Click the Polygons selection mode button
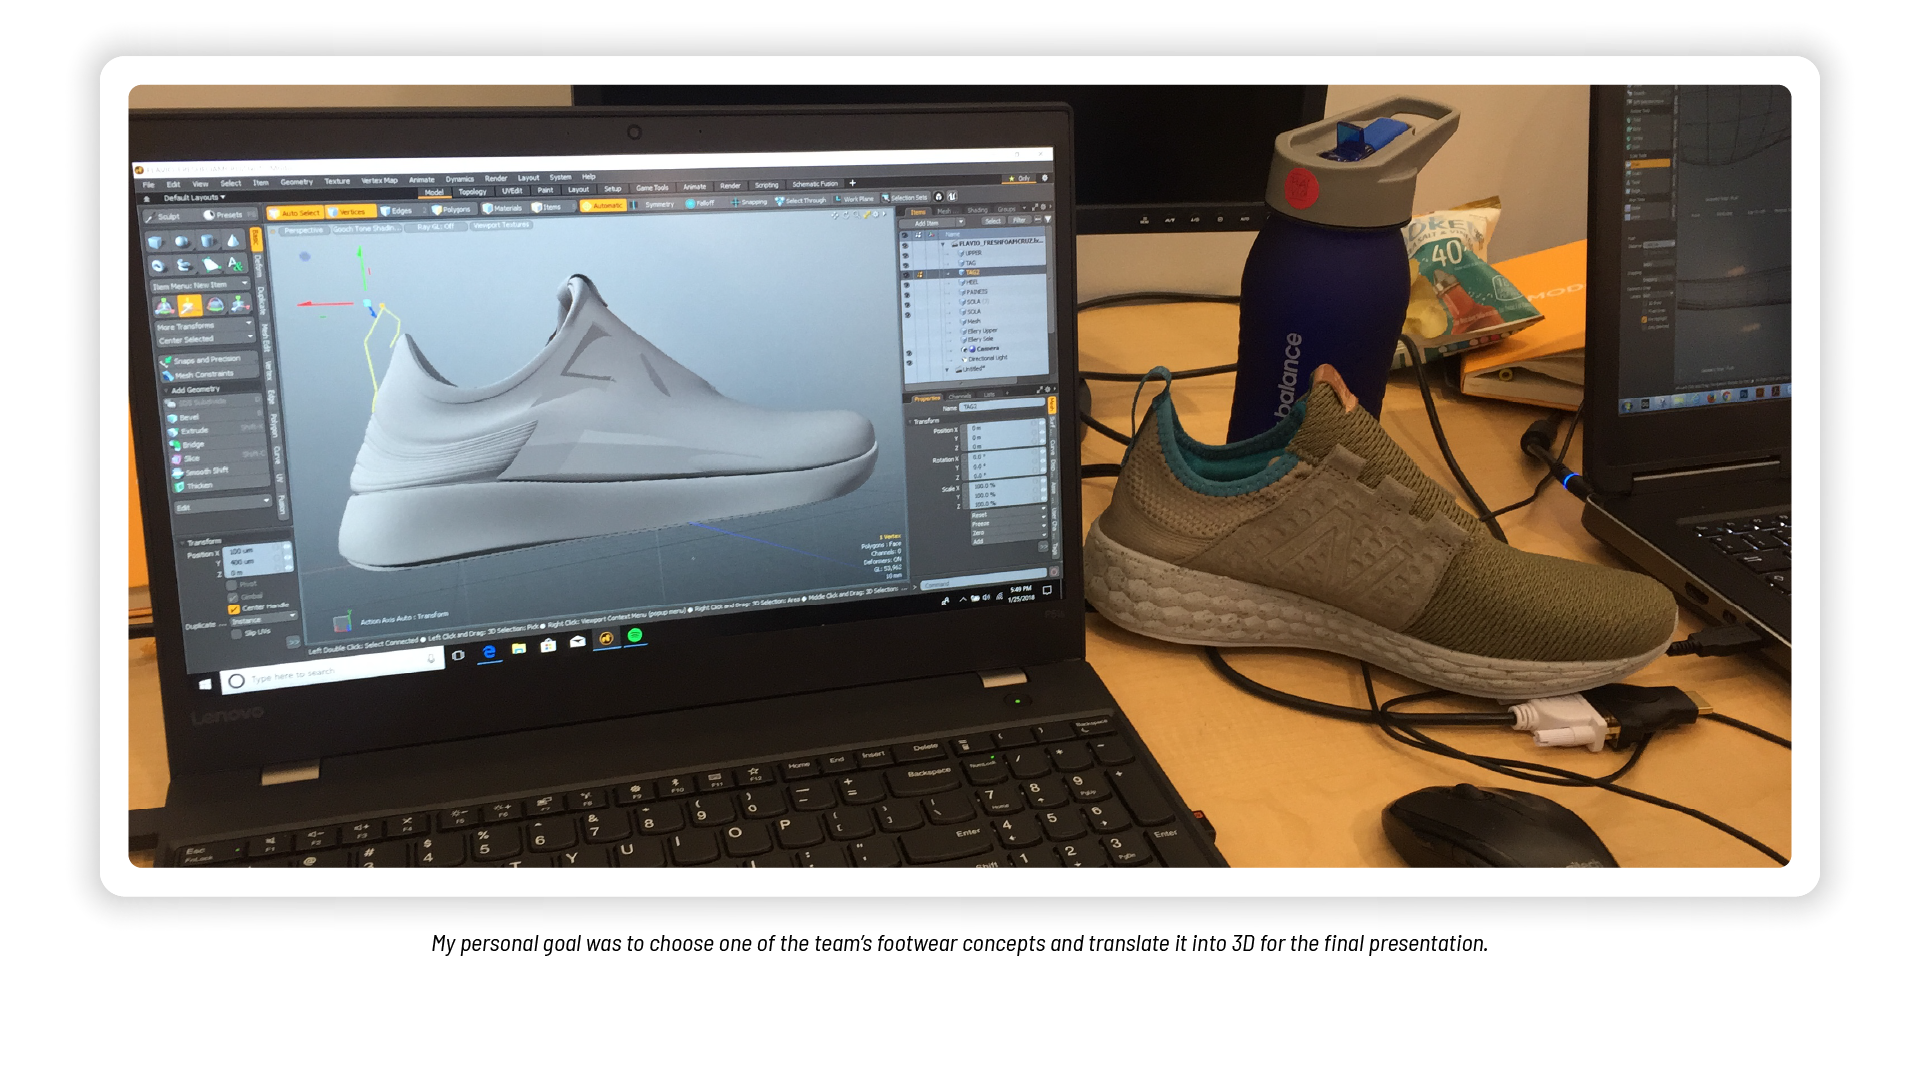1920x1080 pixels. [451, 210]
